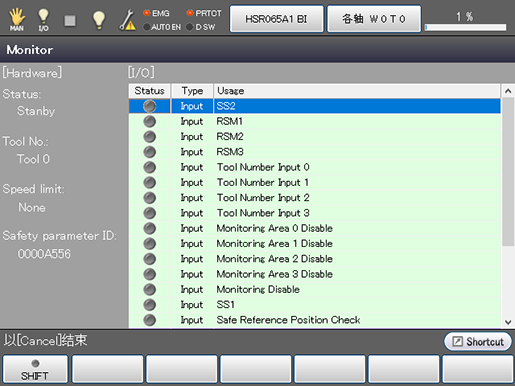Open the wrench warning maintenance icon
Viewport: 515px width, 386px height.
pyautogui.click(x=127, y=20)
